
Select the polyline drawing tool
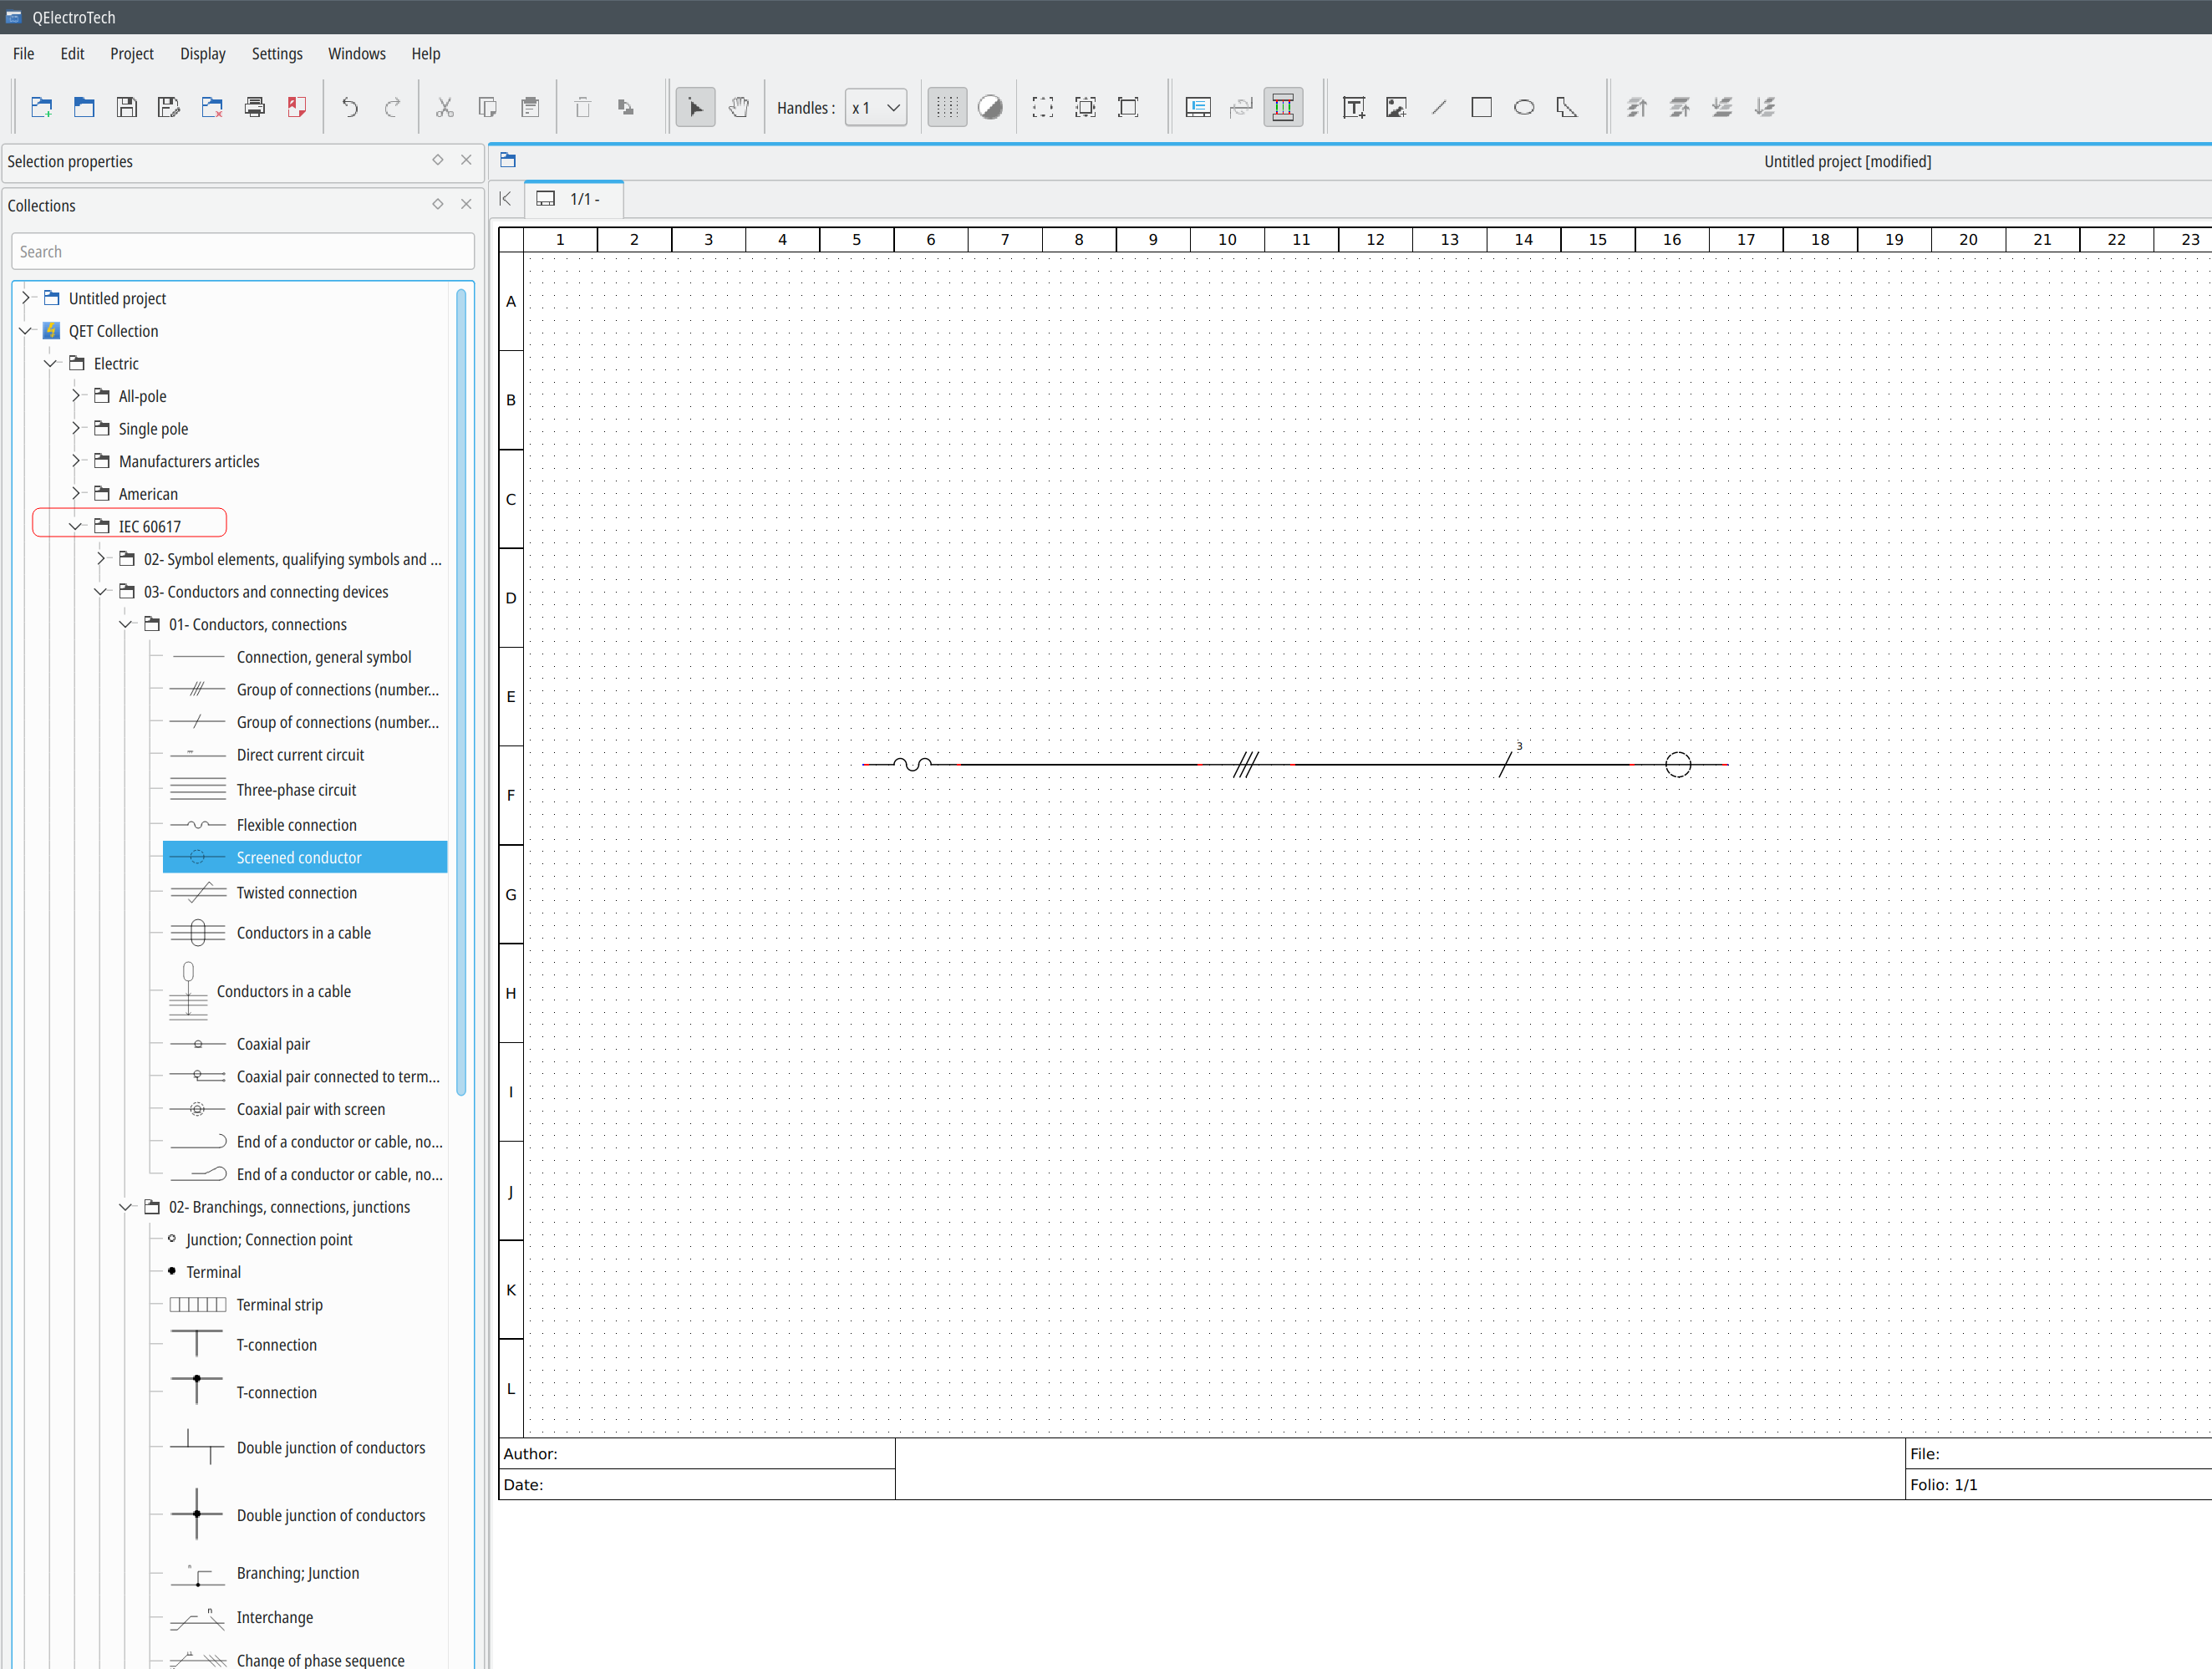[1567, 107]
